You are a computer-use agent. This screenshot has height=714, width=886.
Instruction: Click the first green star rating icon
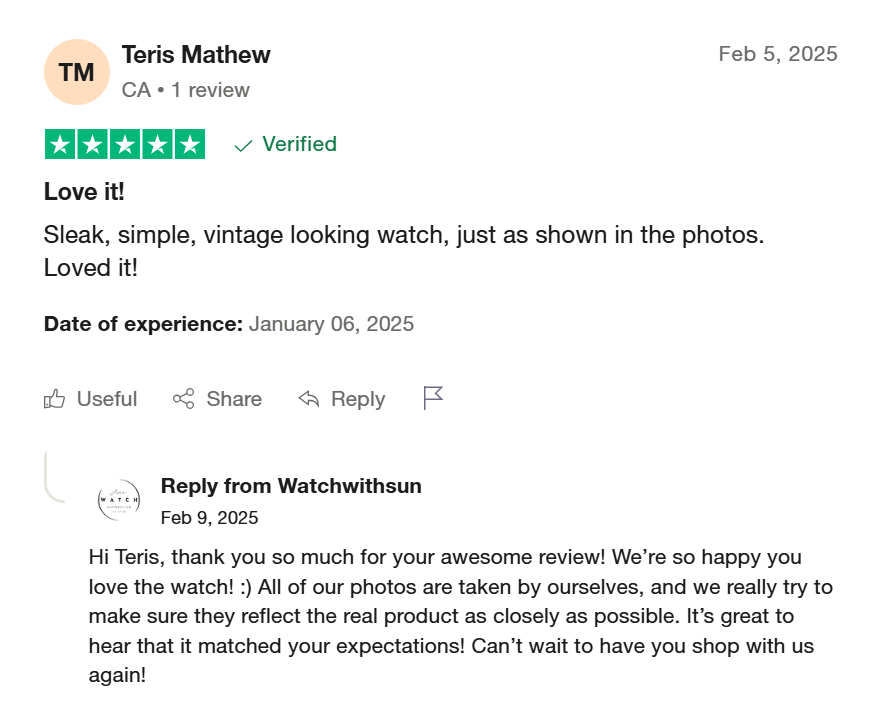tap(60, 143)
